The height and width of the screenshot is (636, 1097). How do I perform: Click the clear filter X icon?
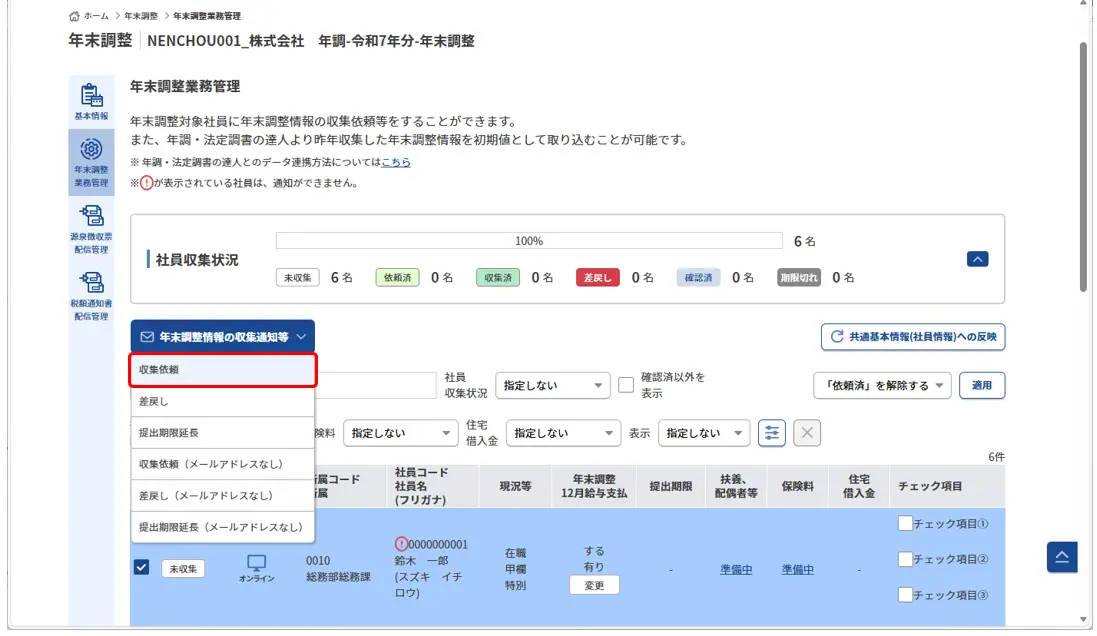[807, 433]
